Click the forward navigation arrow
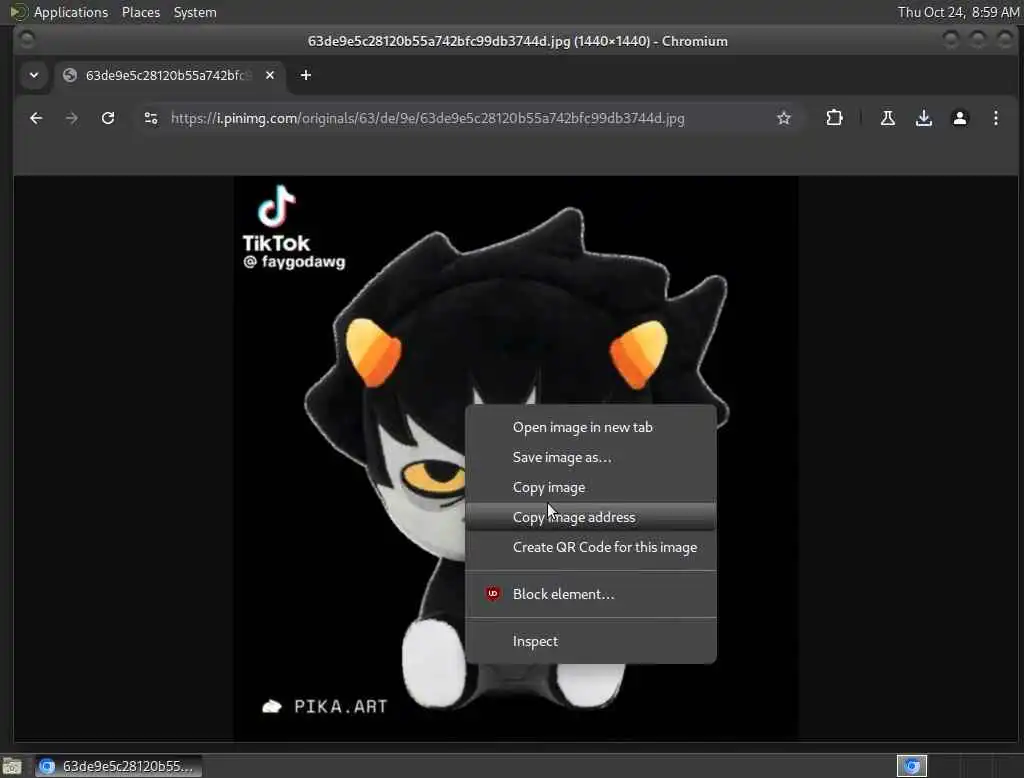Screen dimensions: 1024x778 [72, 118]
